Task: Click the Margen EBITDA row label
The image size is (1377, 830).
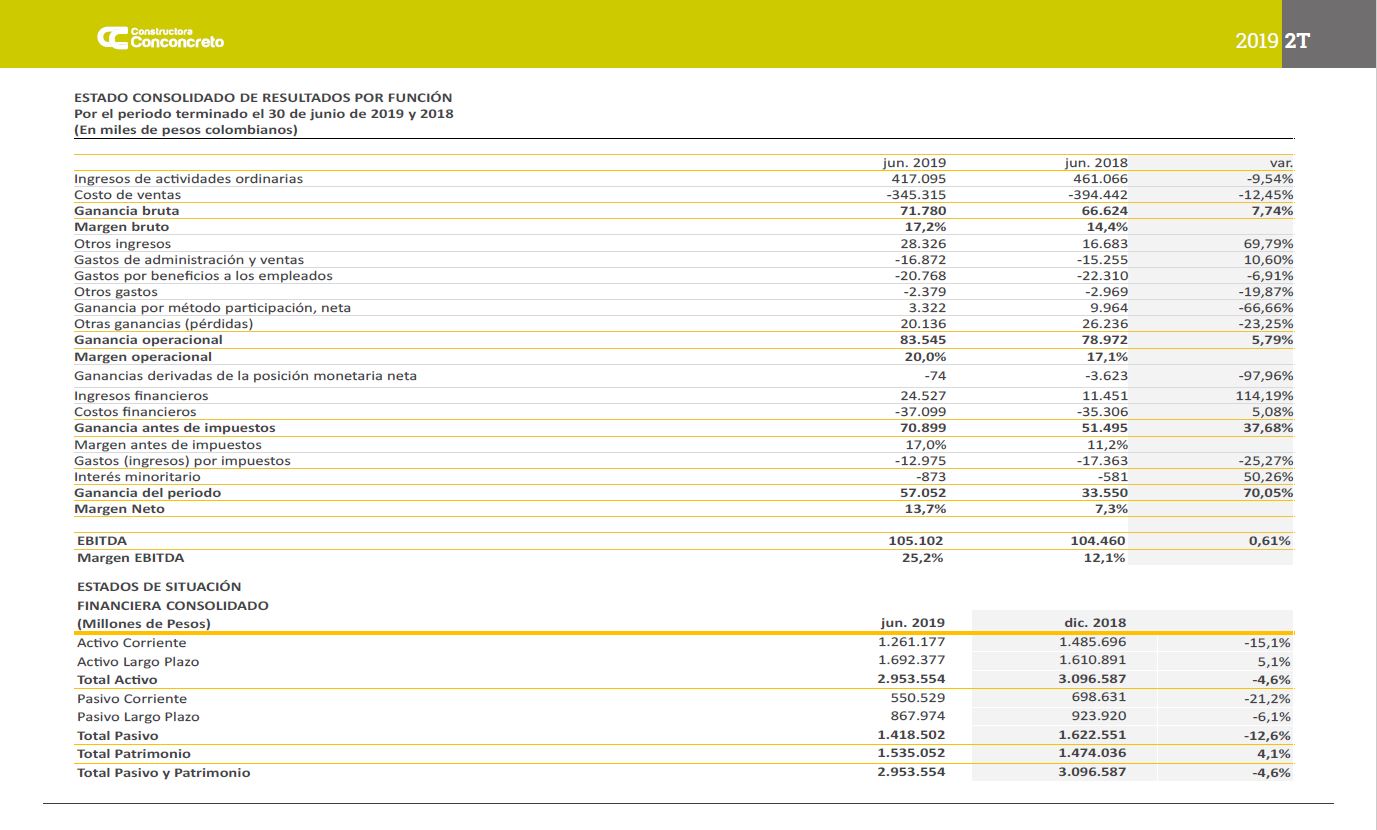Action: pyautogui.click(x=130, y=558)
